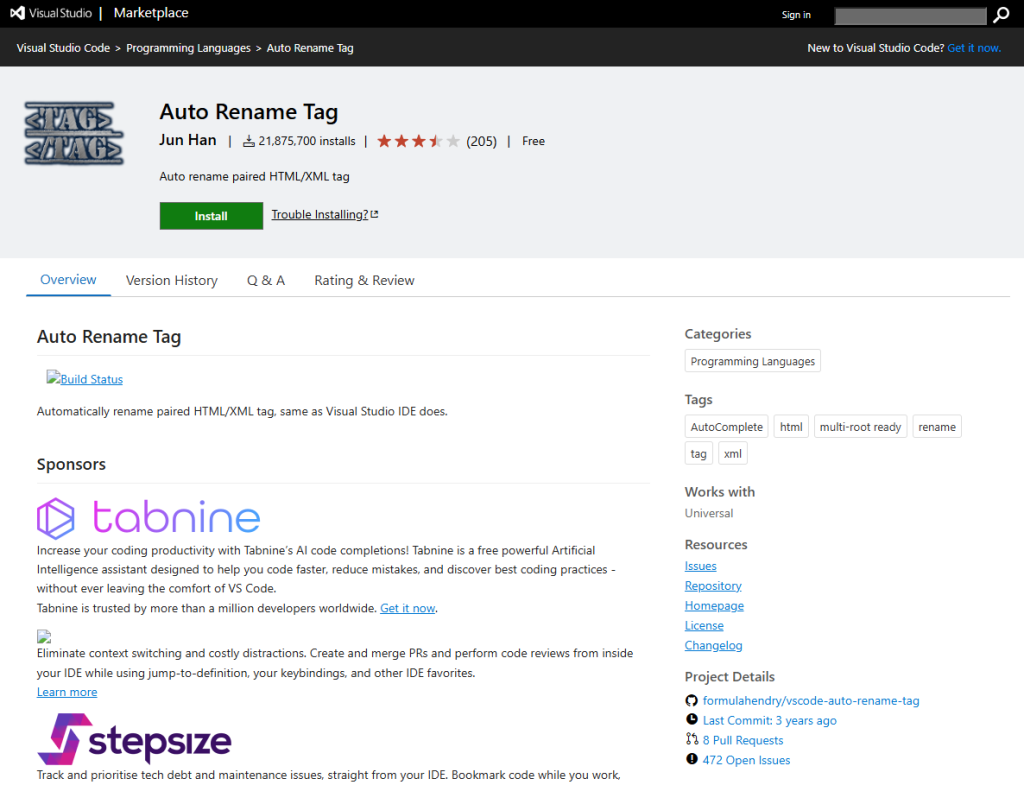The image size is (1024, 785).
Task: Select the multi-root ready tag
Action: click(x=860, y=426)
